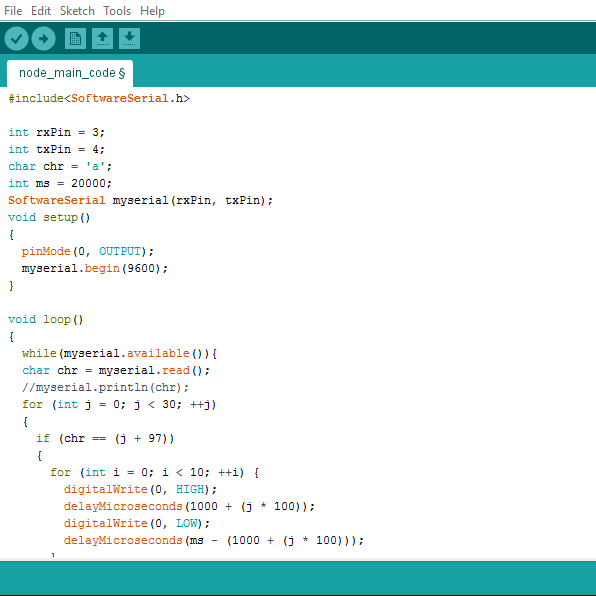Click the digitalWrite(0, HIGH) line

click(x=140, y=489)
